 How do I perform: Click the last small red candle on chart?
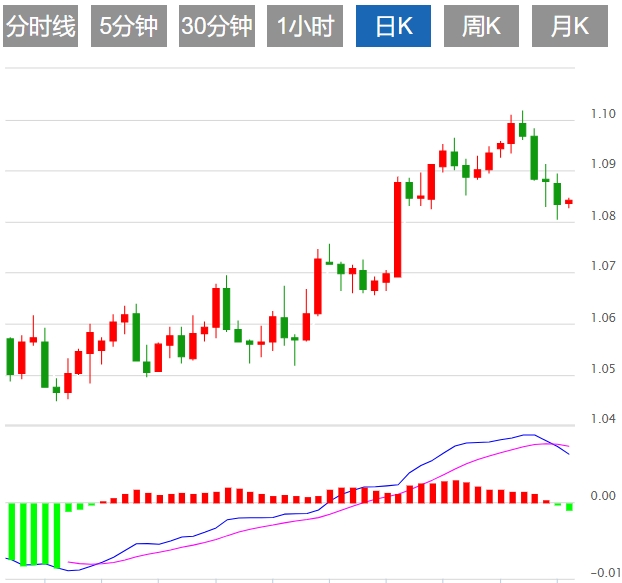569,202
